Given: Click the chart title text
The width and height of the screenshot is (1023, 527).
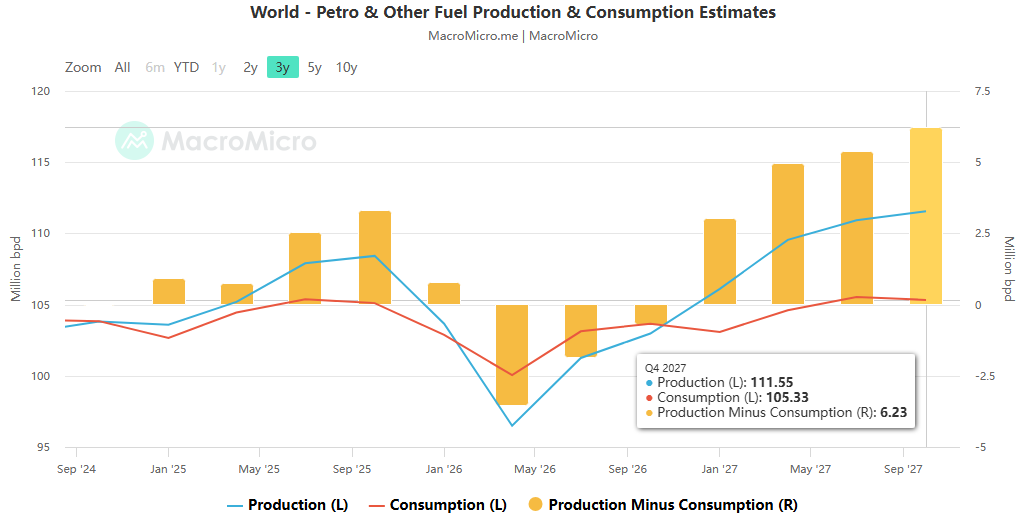Looking at the screenshot, I should click(513, 12).
